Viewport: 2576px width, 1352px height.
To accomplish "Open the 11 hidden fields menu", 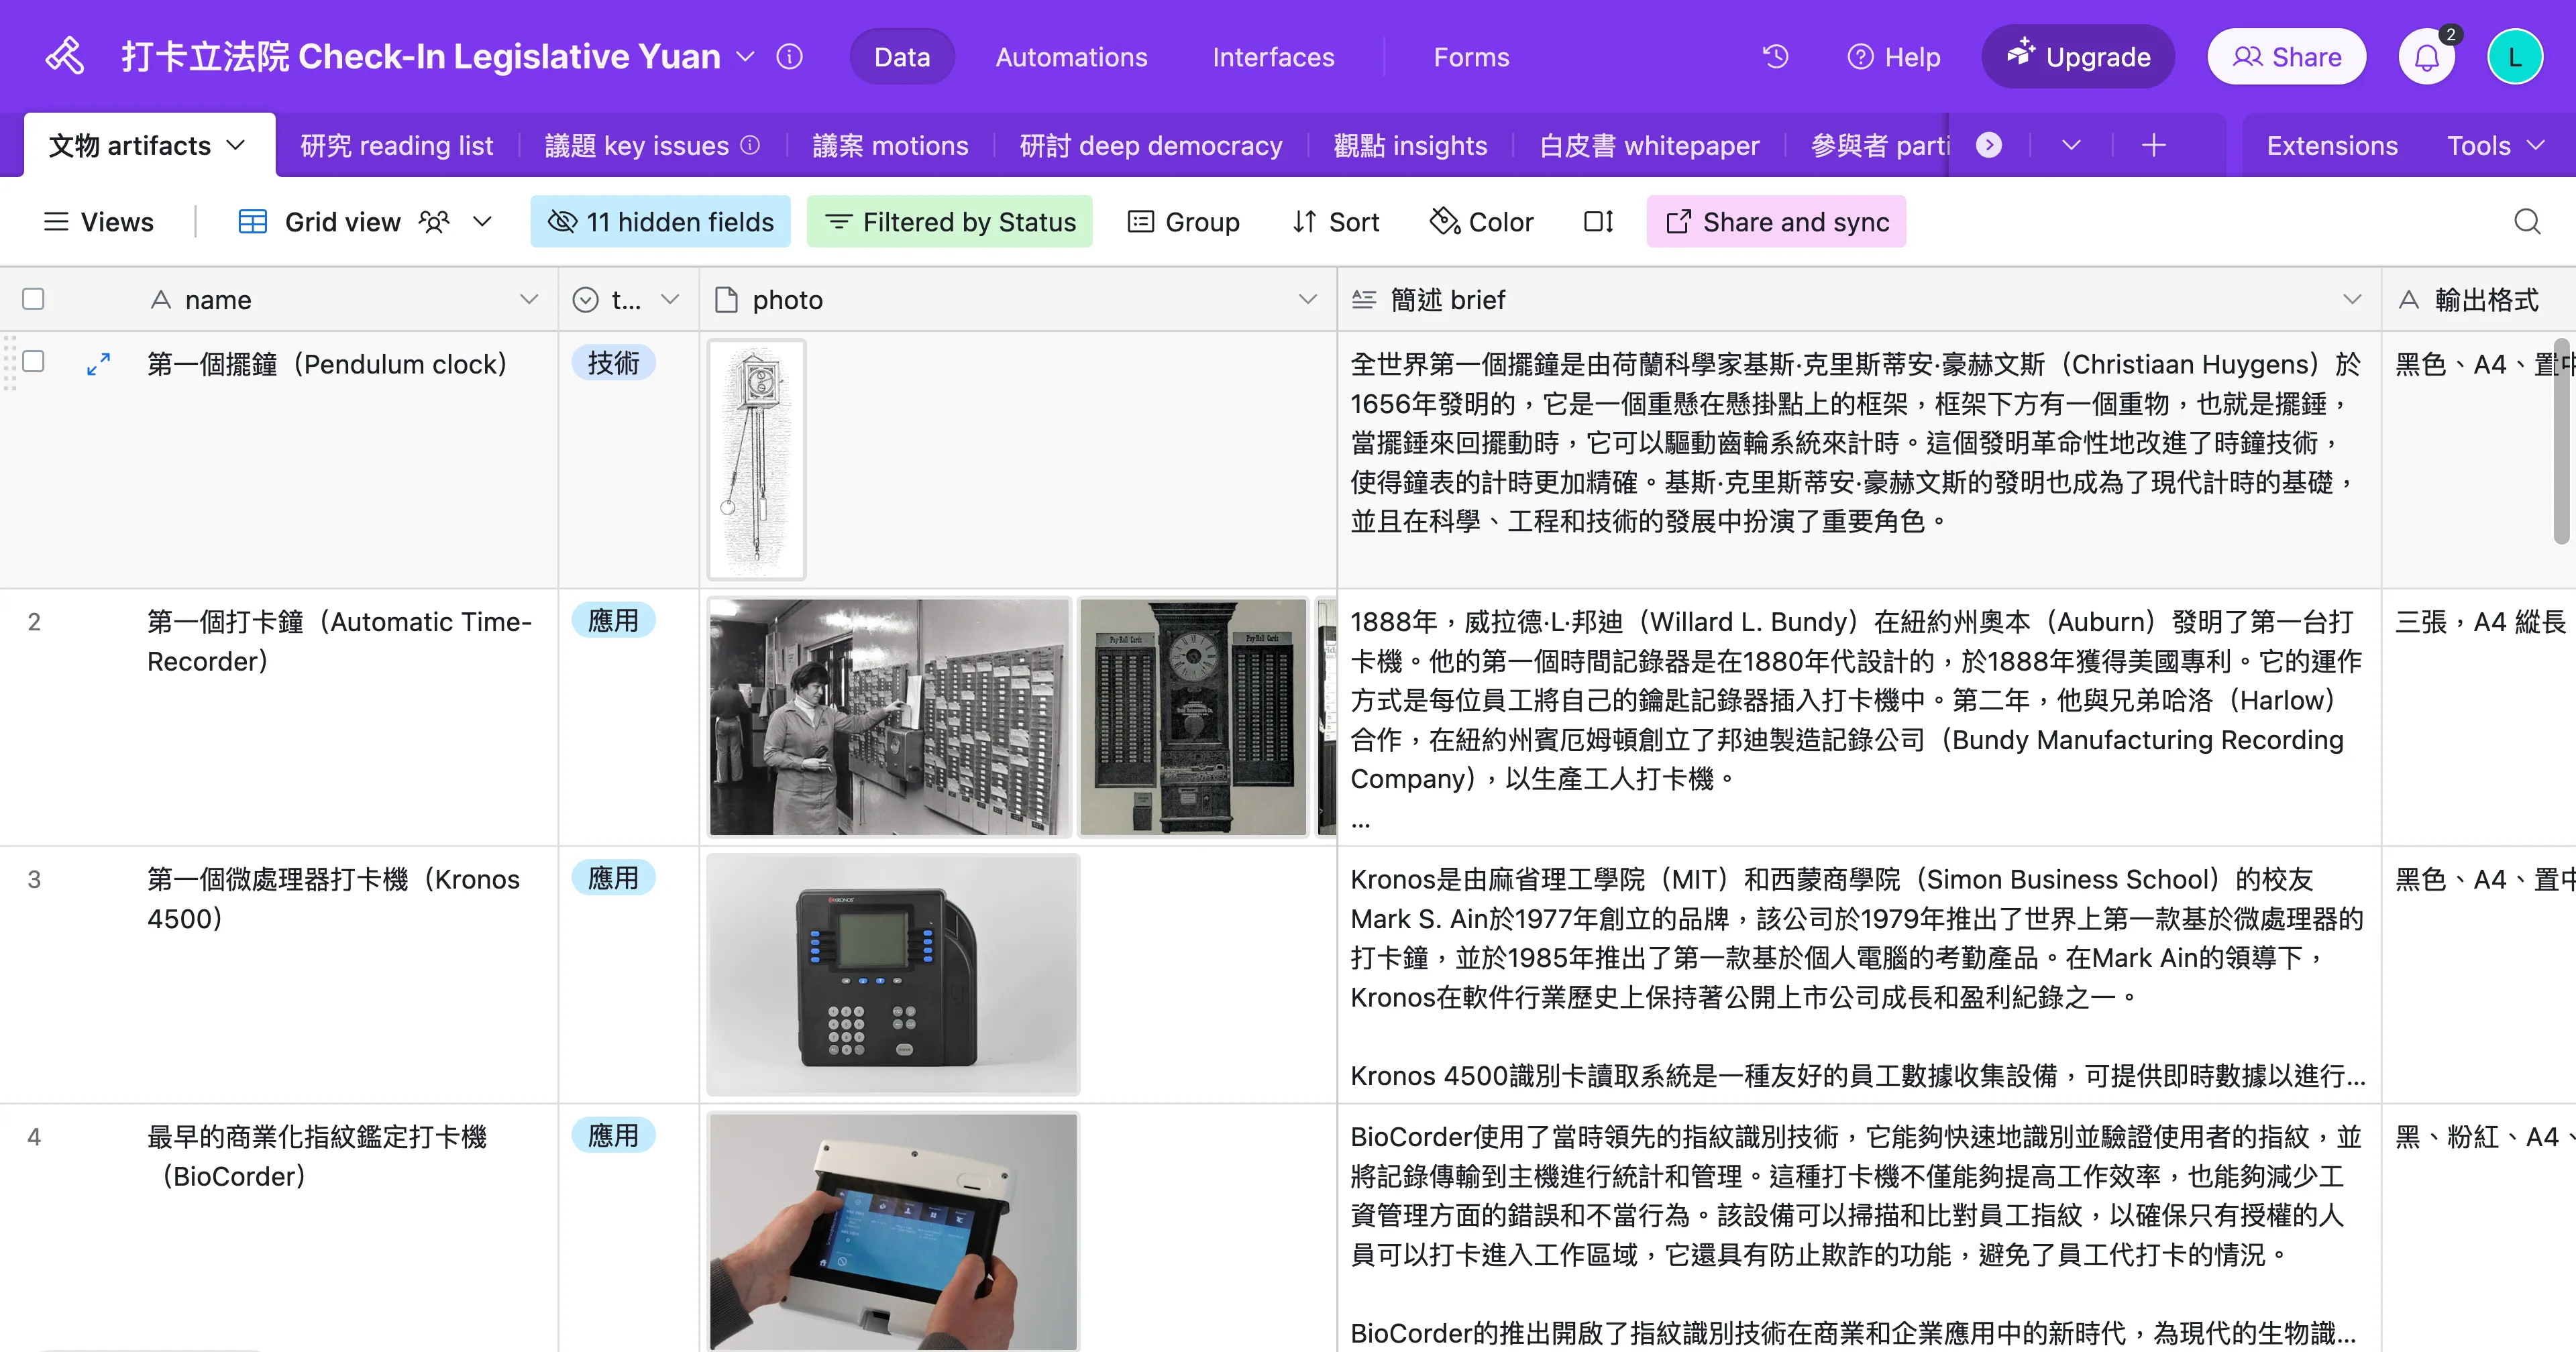I will tap(661, 222).
